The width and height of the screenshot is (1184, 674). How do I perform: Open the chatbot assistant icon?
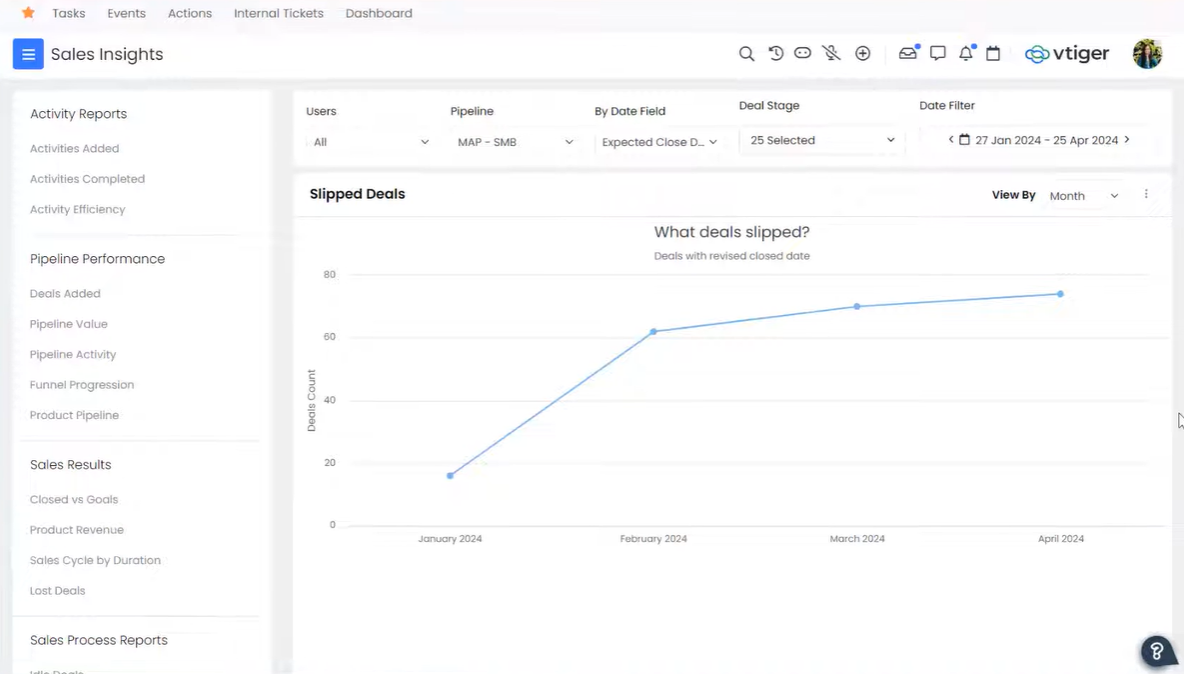[802, 53]
